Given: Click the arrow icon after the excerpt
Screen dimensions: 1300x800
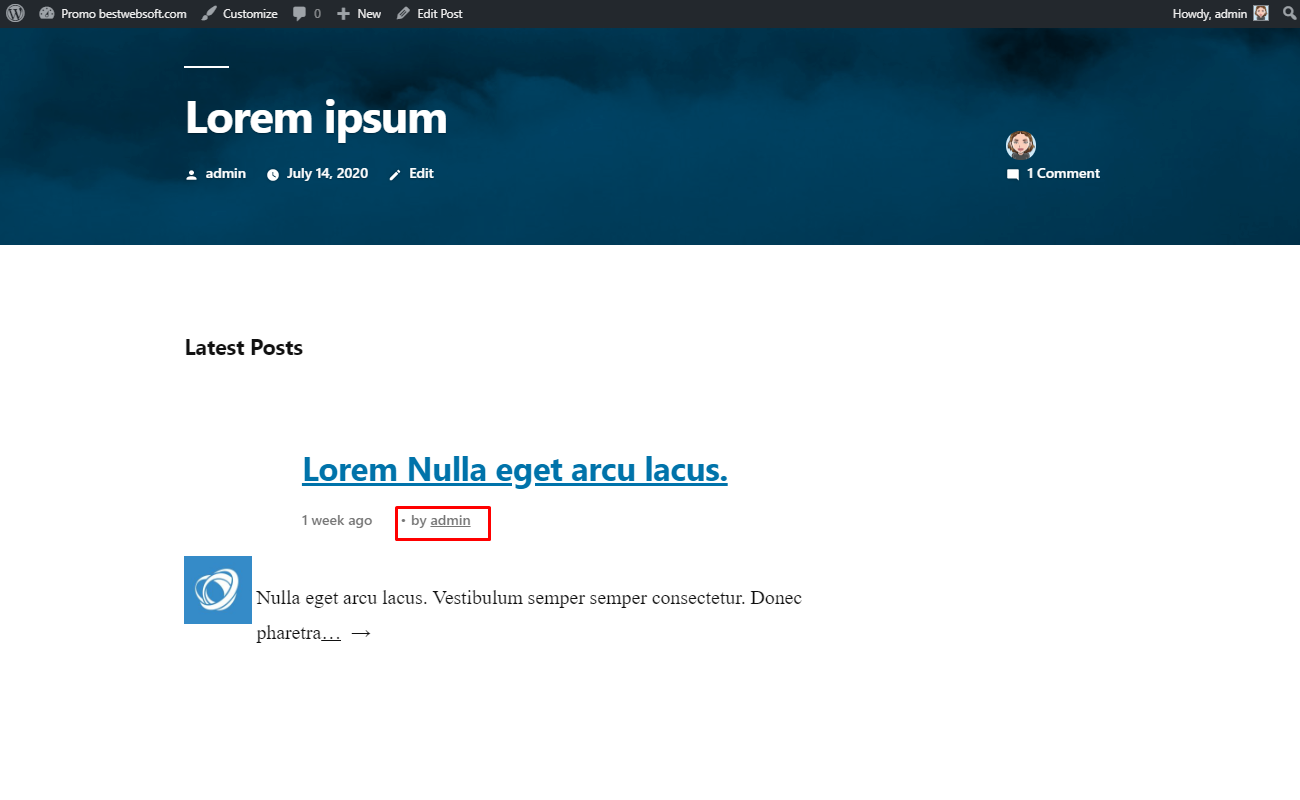Looking at the screenshot, I should point(361,633).
